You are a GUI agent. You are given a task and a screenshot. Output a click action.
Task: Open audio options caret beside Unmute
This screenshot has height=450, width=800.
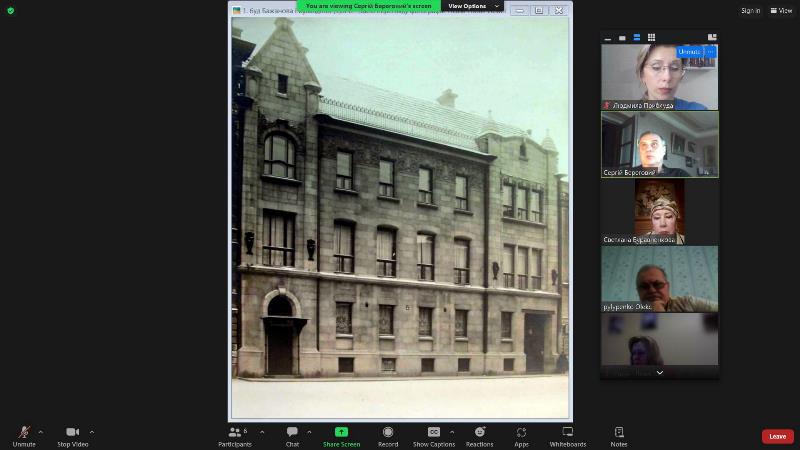click(x=41, y=432)
